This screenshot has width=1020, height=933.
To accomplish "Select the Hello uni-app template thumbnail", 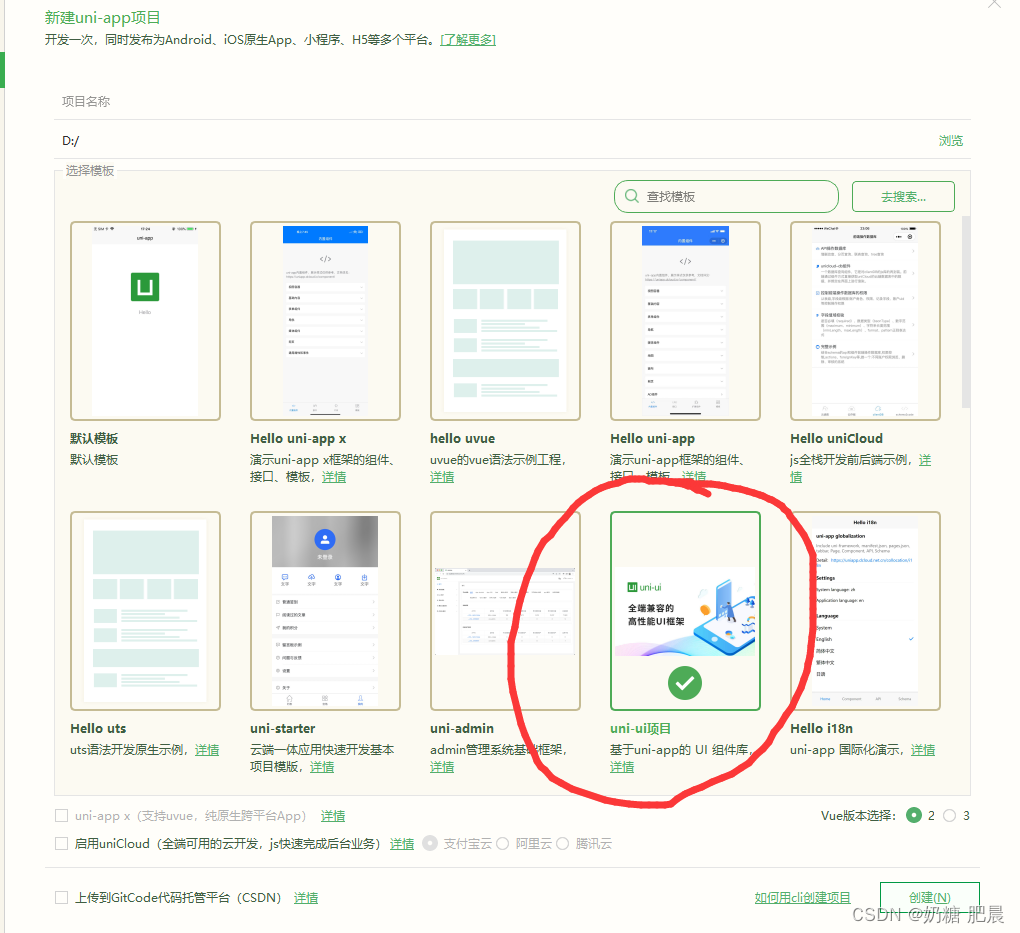I will (685, 321).
